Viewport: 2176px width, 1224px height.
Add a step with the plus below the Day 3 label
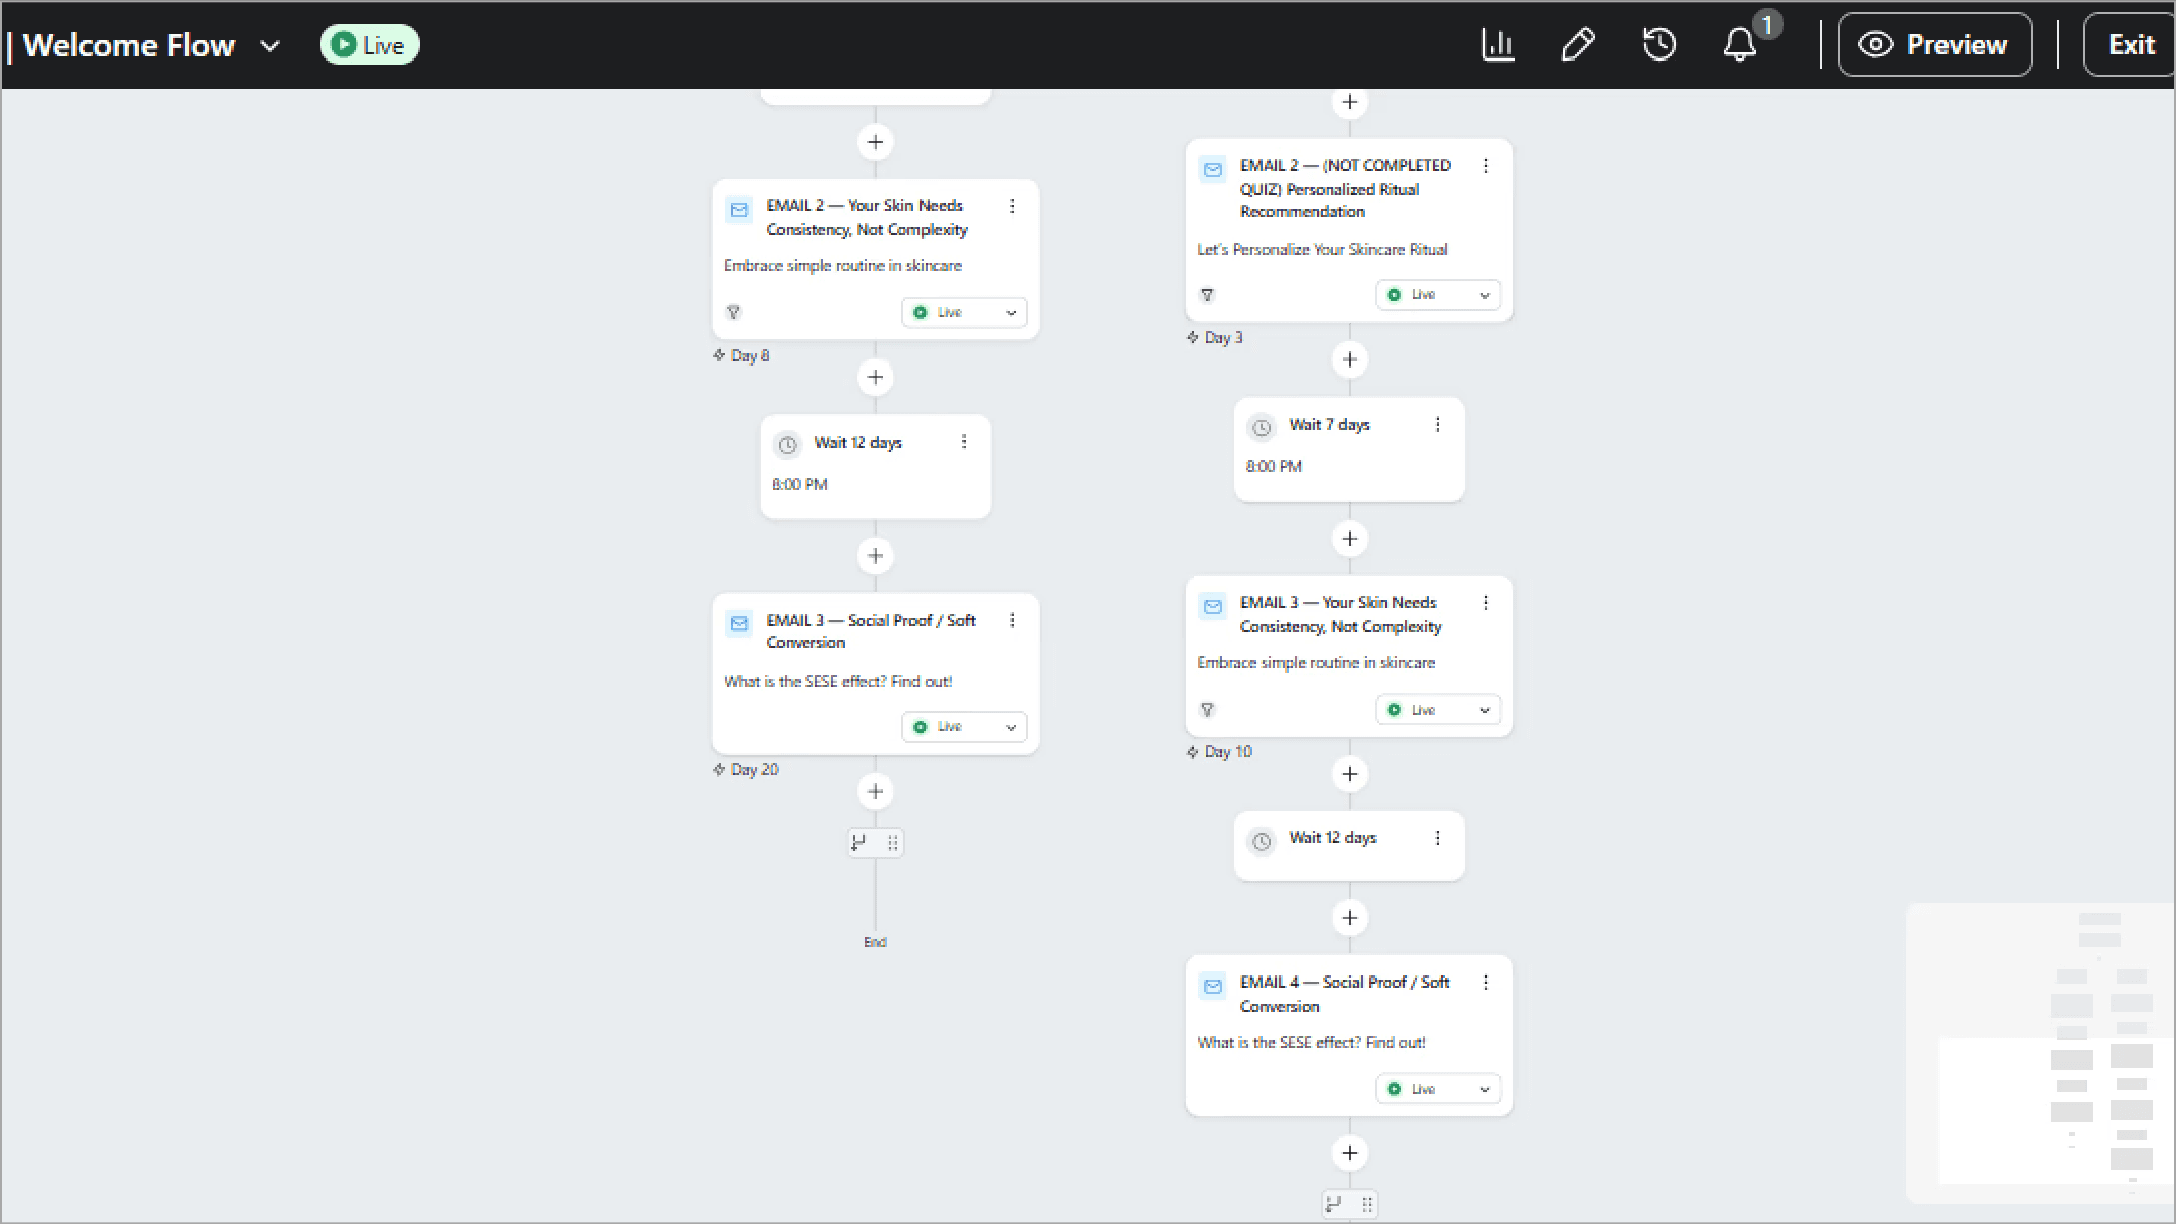pos(1350,360)
